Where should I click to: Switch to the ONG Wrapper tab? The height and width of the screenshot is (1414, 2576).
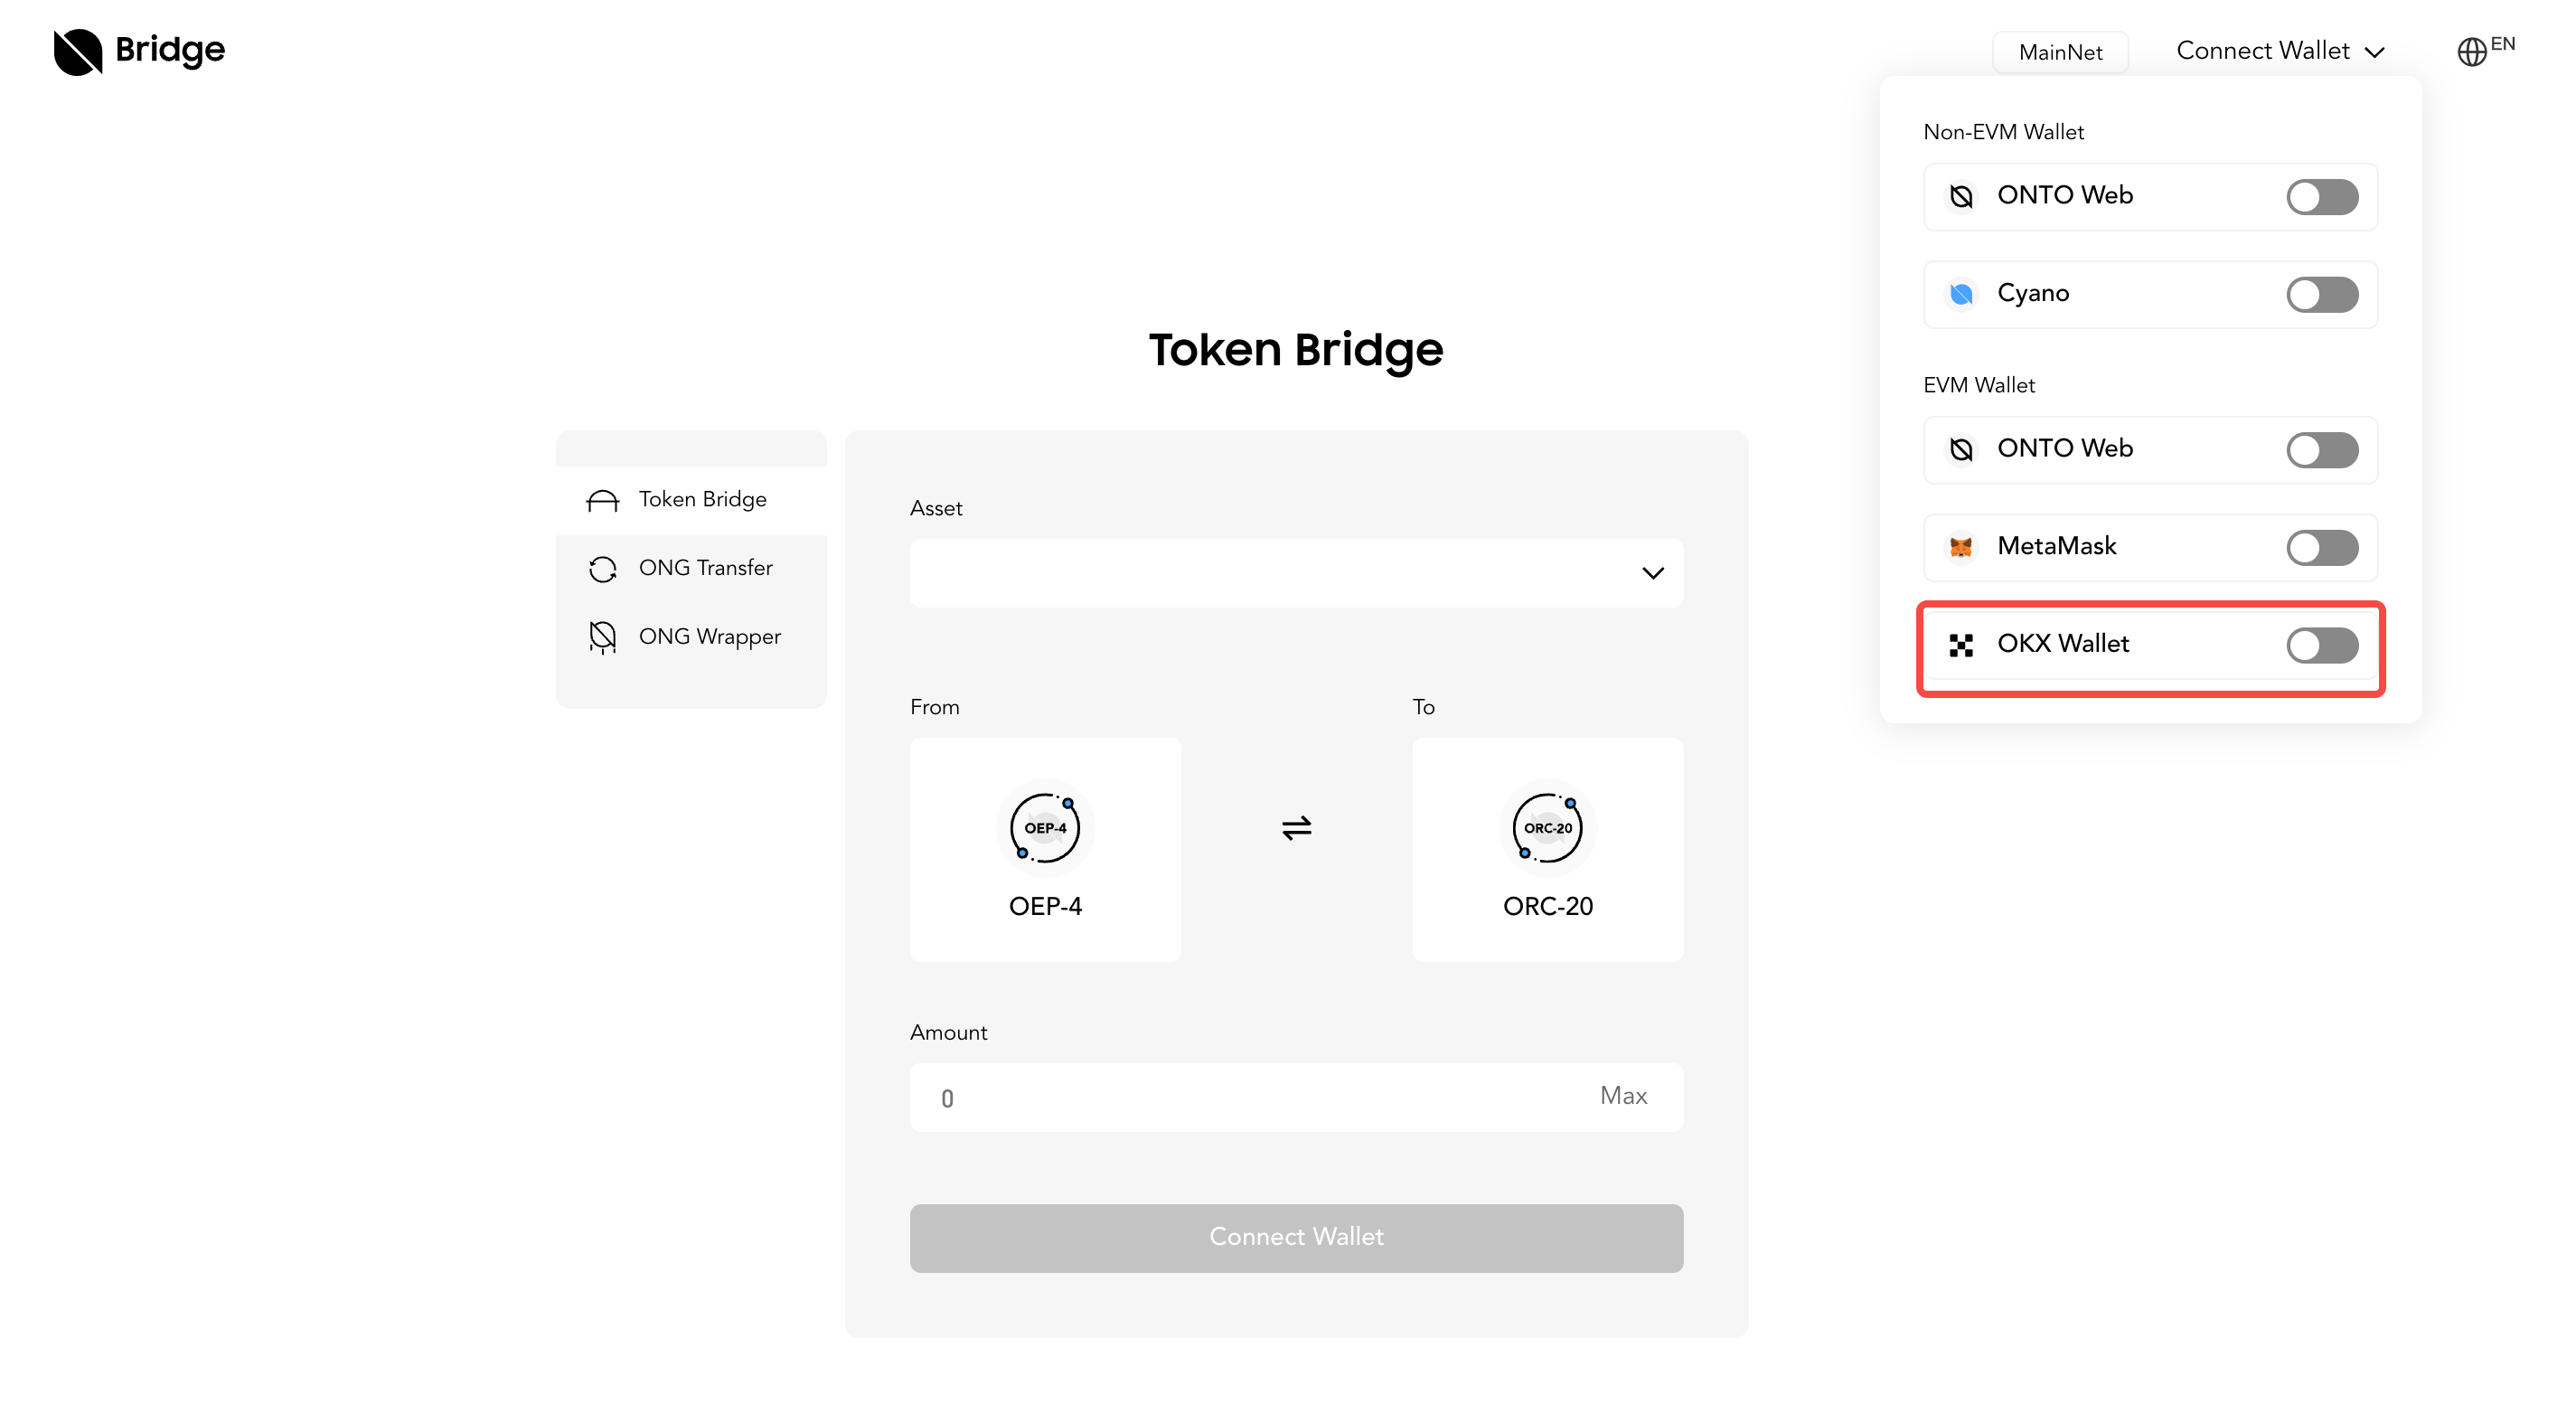pos(709,637)
